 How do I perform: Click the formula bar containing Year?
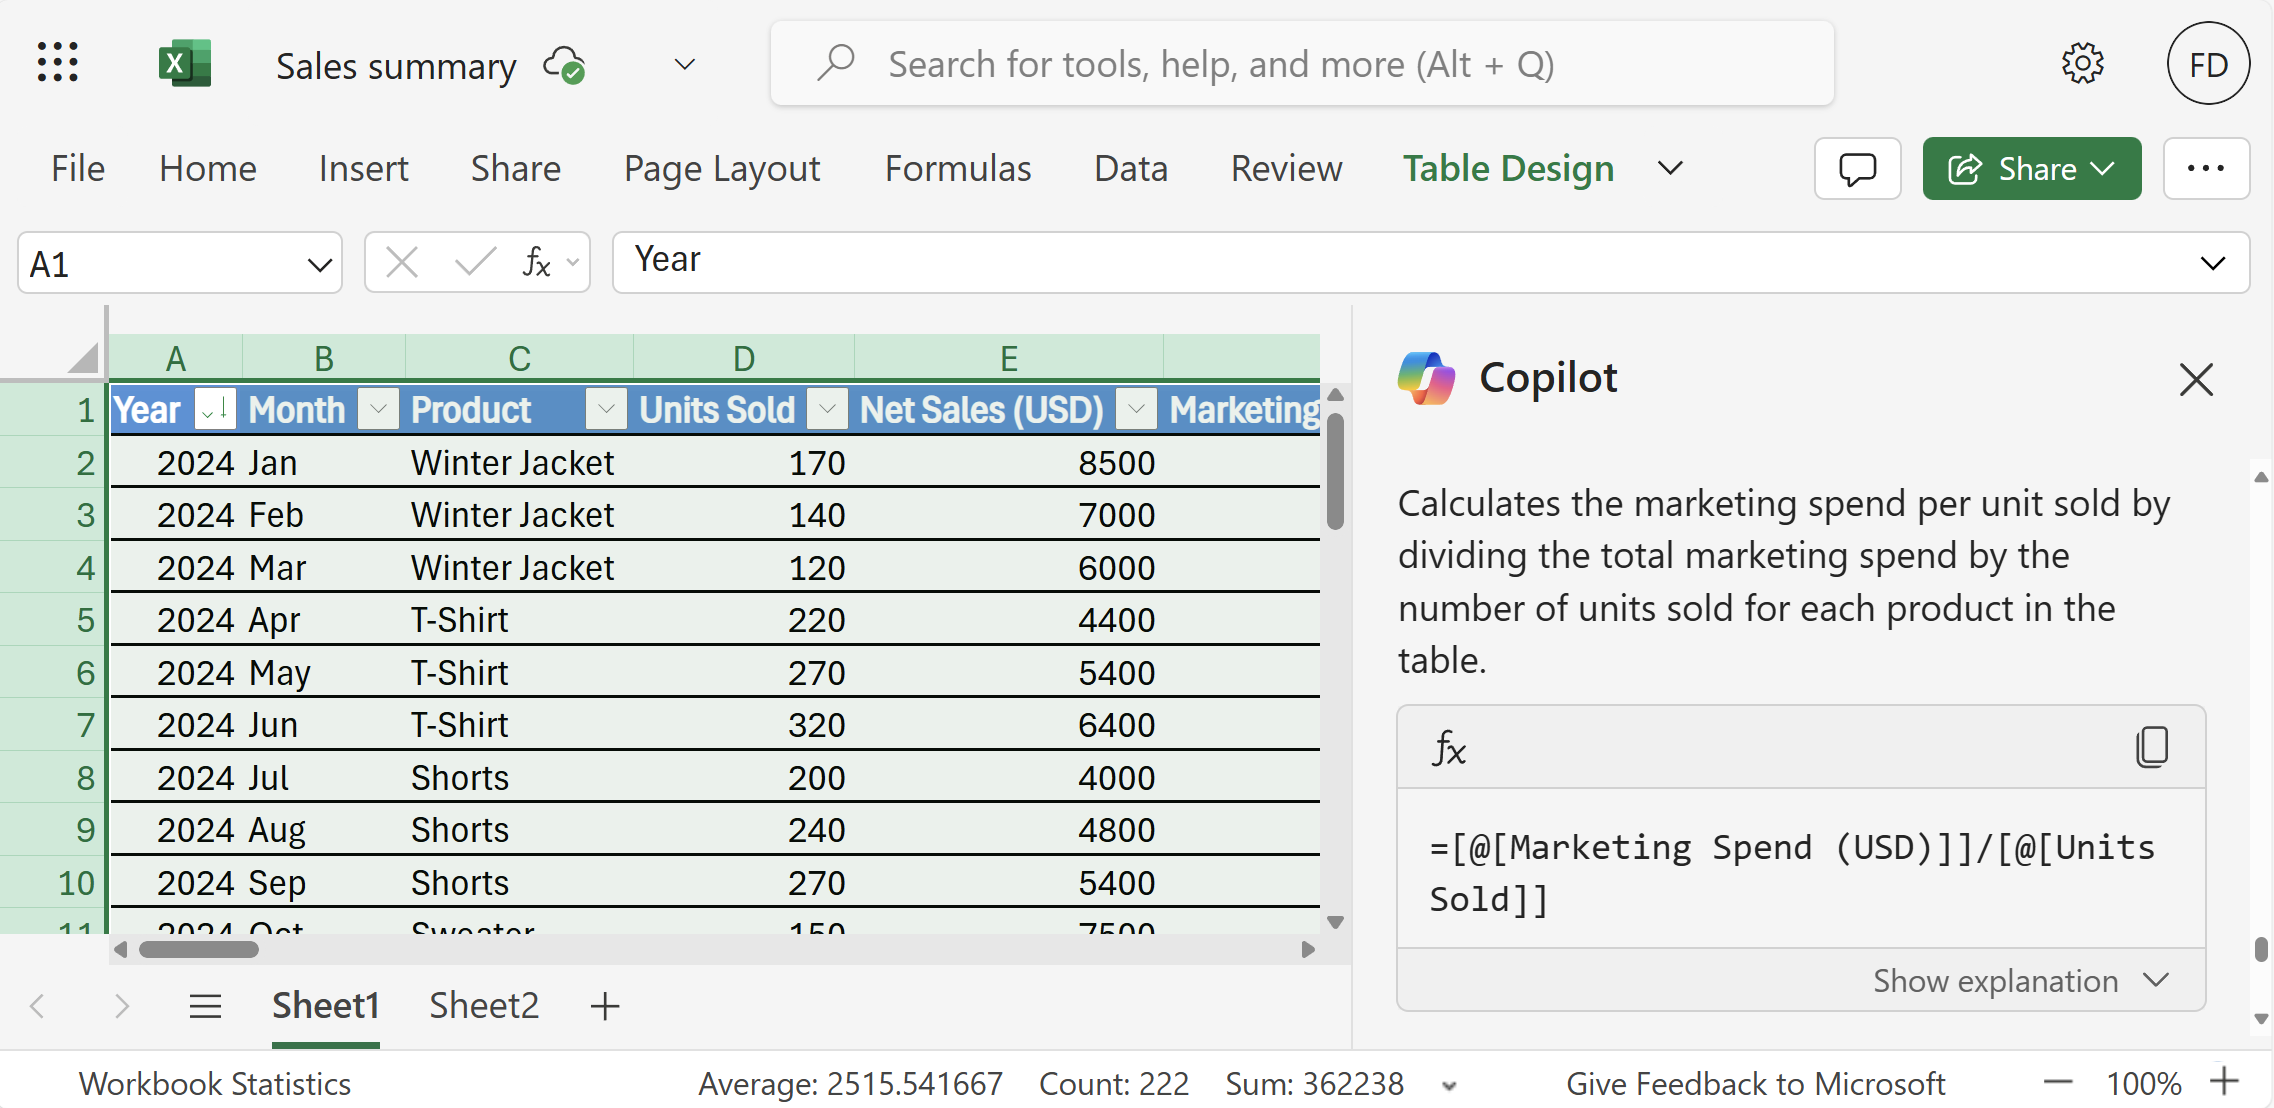(x=1400, y=262)
